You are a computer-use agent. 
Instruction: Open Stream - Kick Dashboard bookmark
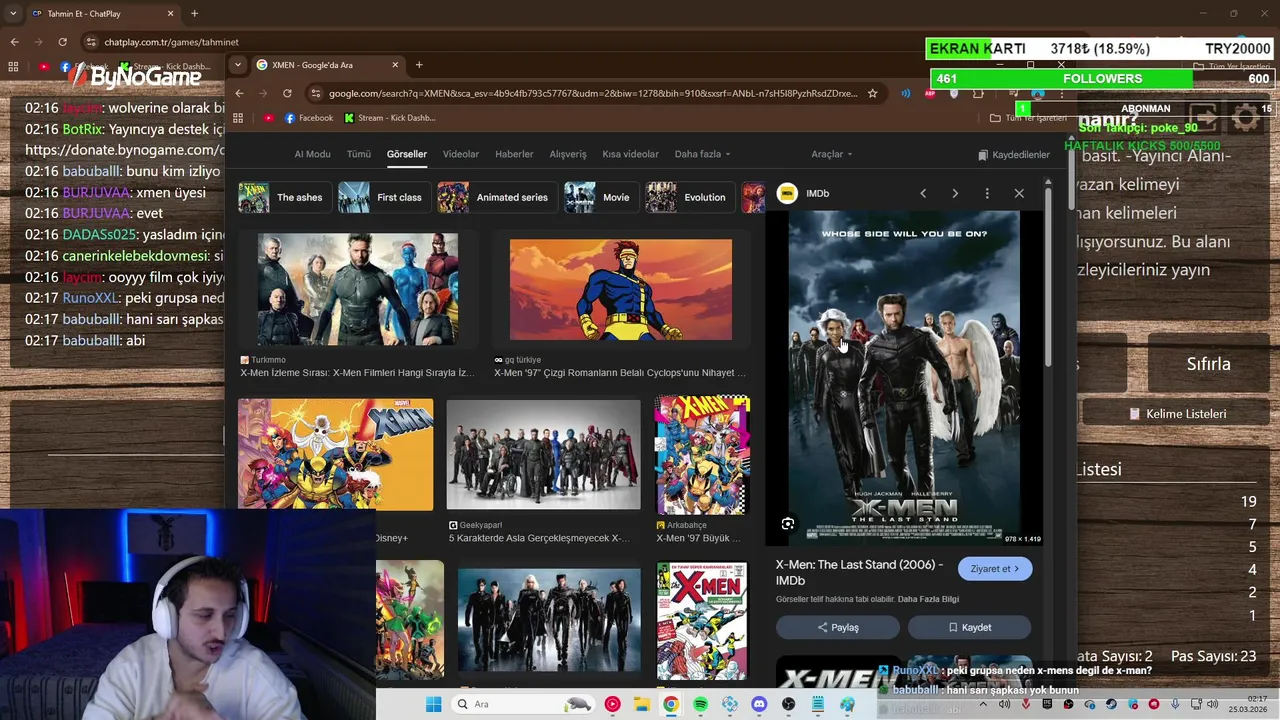390,118
